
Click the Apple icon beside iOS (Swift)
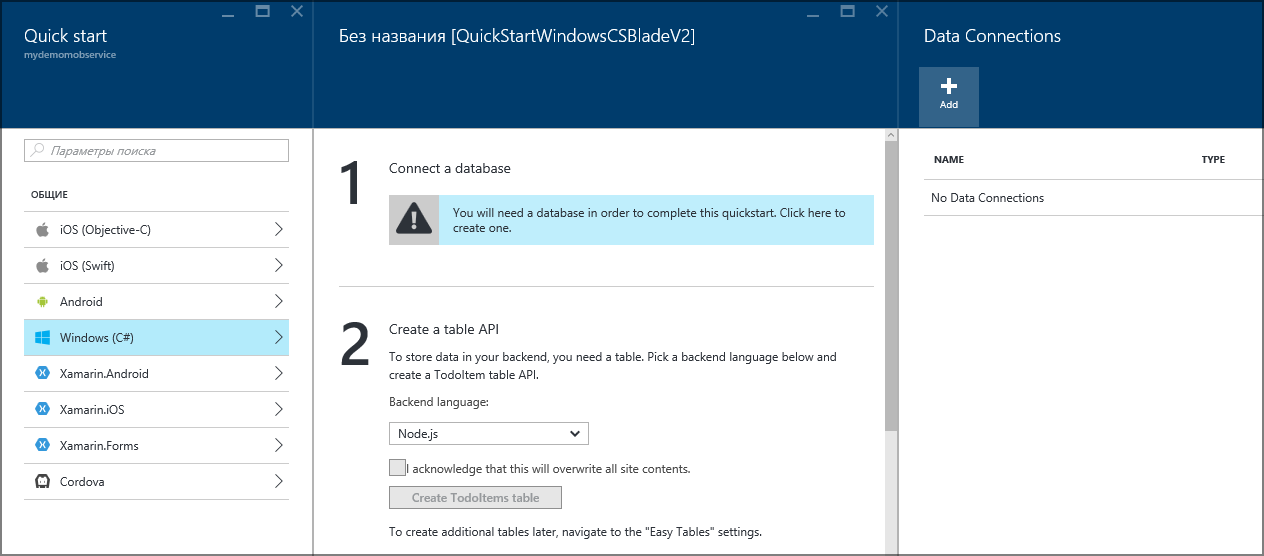(x=42, y=265)
